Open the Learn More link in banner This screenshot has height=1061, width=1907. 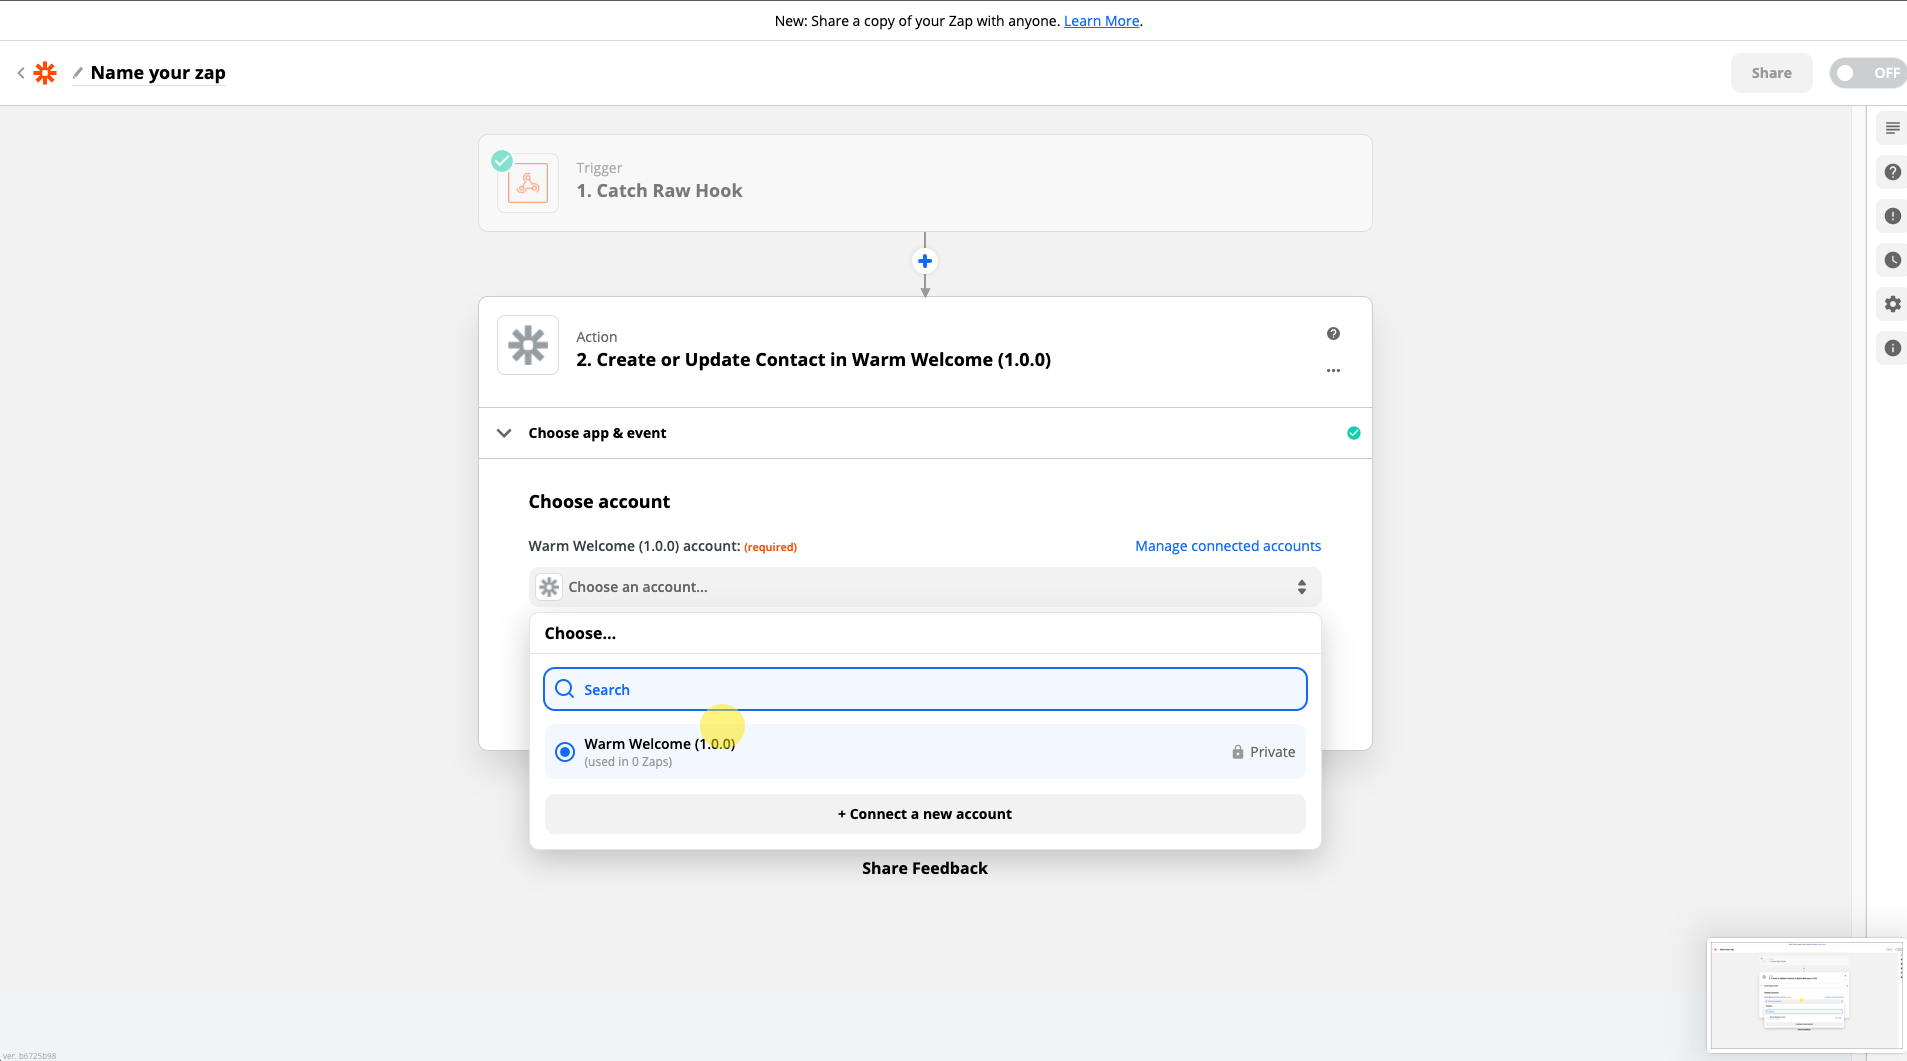coord(1101,21)
